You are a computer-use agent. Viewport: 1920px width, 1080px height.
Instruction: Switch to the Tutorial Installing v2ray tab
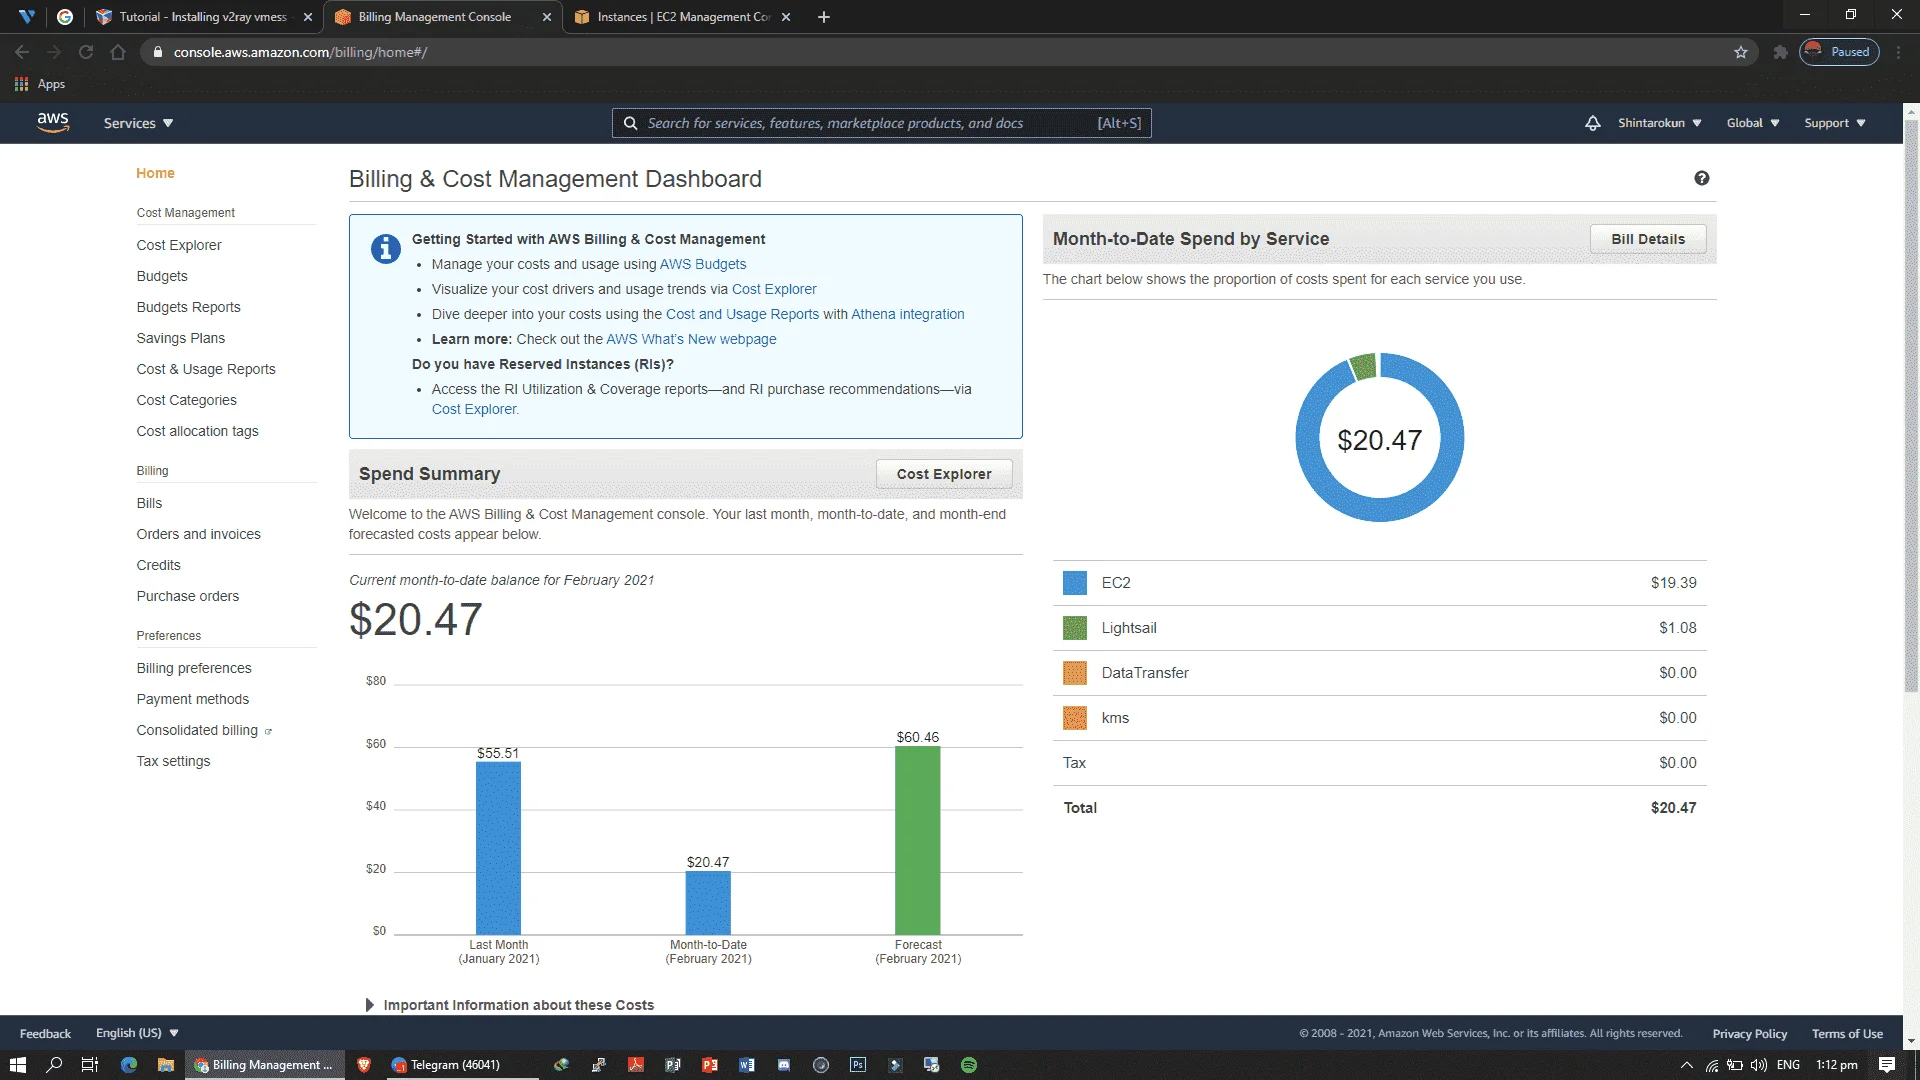pos(203,17)
